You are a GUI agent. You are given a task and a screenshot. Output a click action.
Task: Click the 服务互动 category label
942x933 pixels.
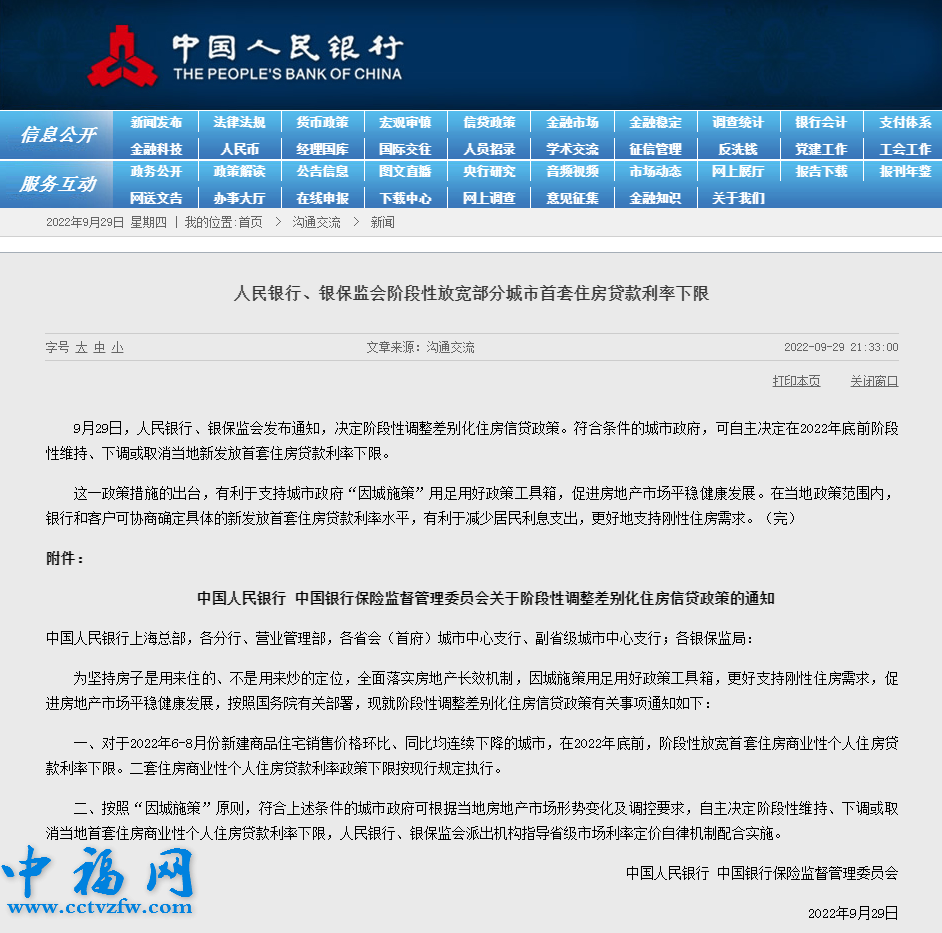[x=58, y=184]
